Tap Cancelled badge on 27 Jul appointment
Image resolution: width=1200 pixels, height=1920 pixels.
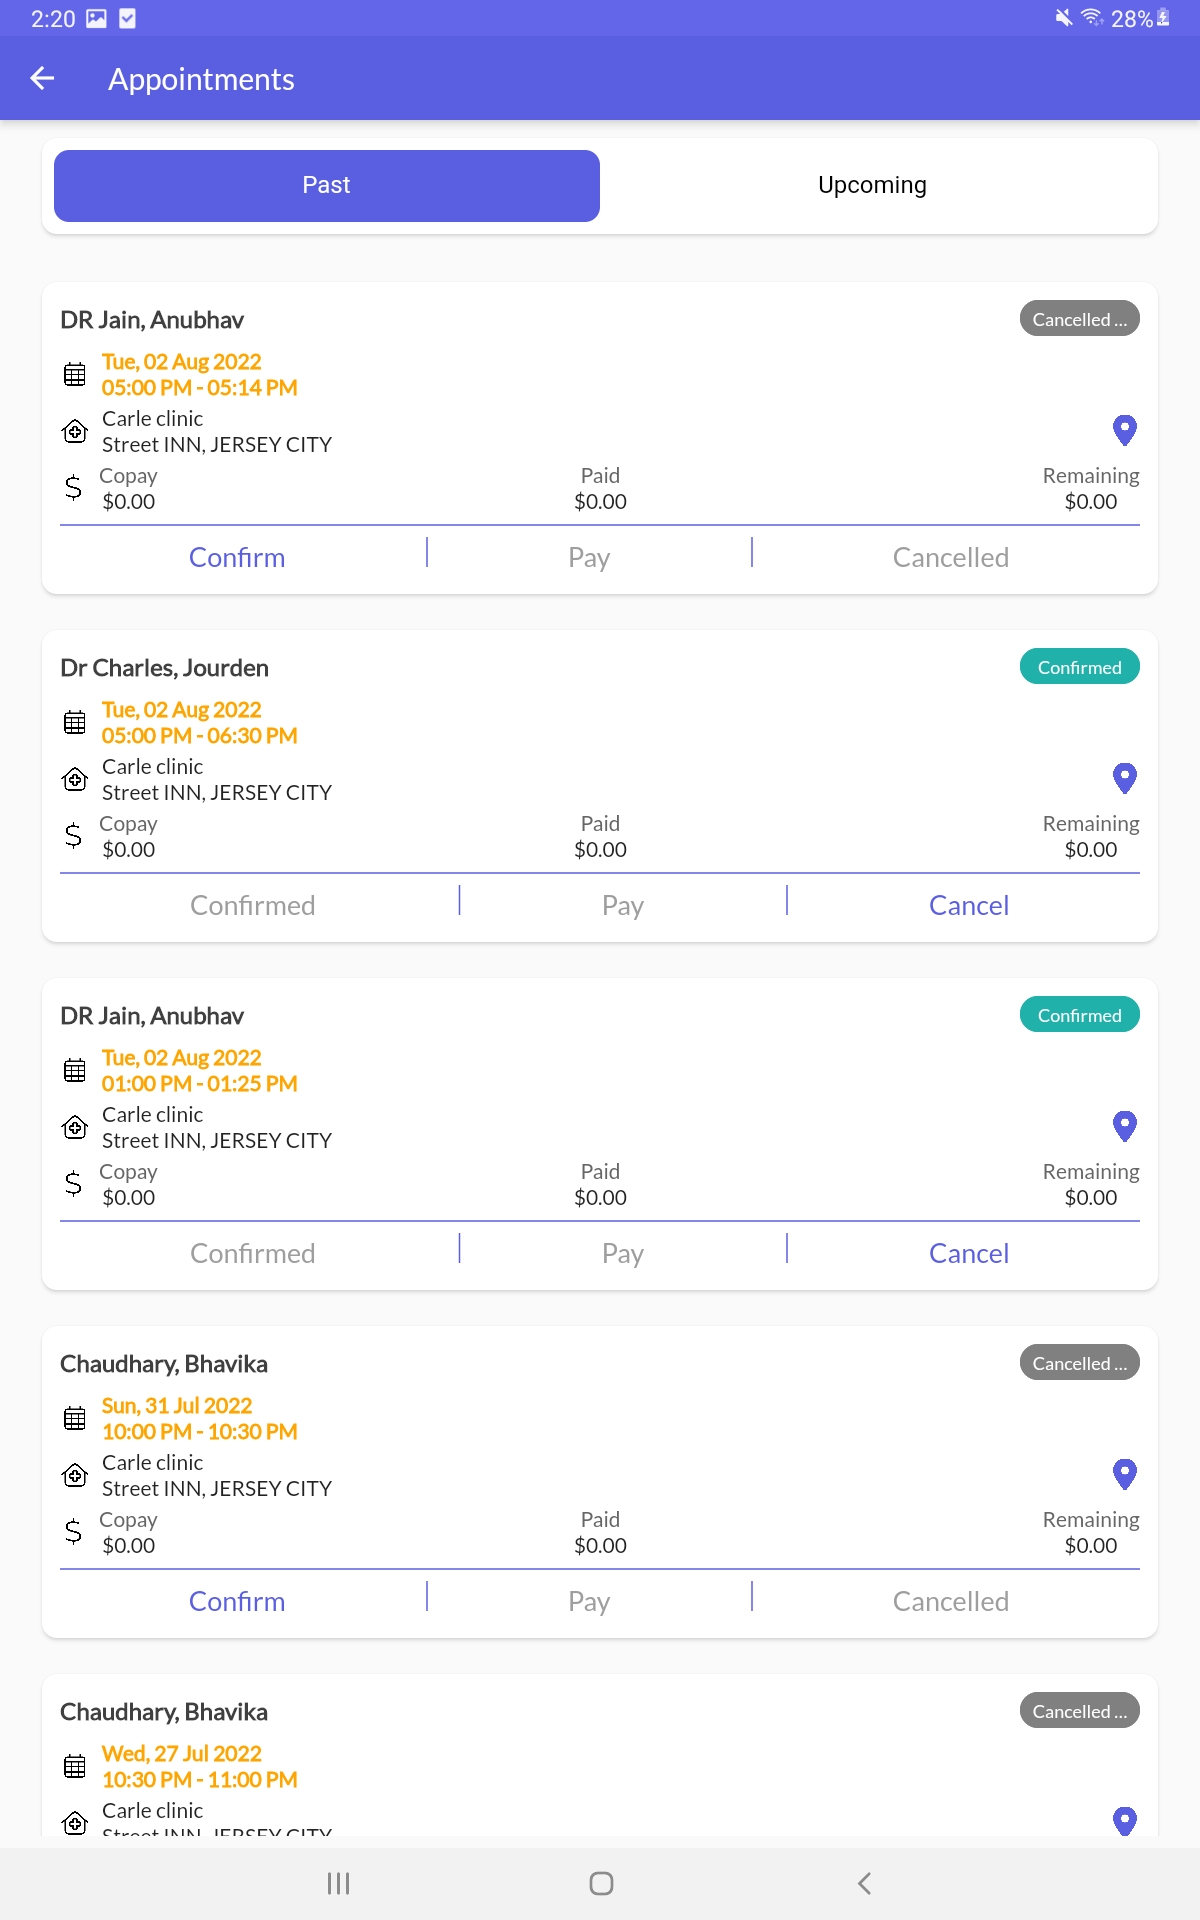[x=1080, y=1711]
